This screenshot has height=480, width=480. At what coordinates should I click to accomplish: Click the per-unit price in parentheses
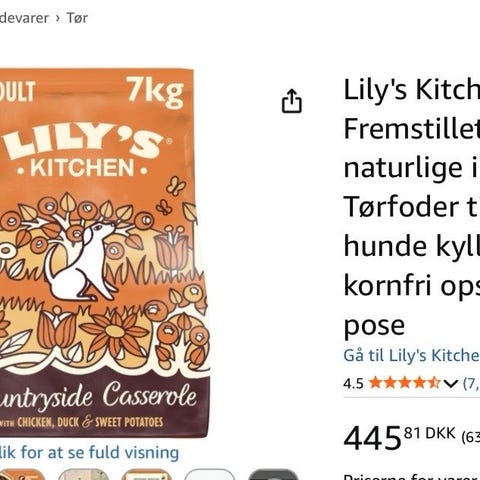click(x=471, y=436)
